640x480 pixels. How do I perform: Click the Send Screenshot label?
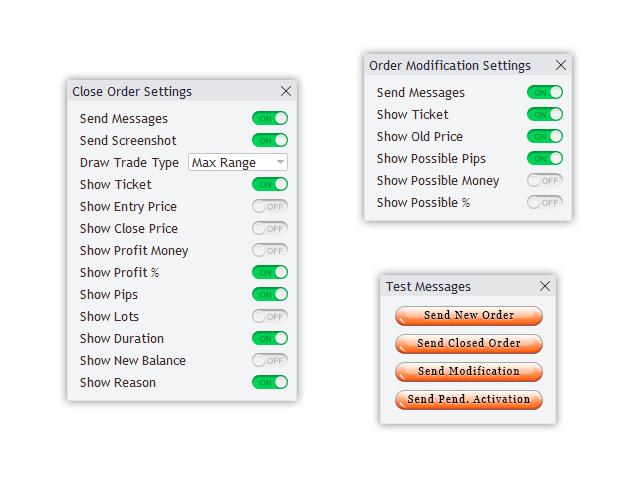pos(128,140)
